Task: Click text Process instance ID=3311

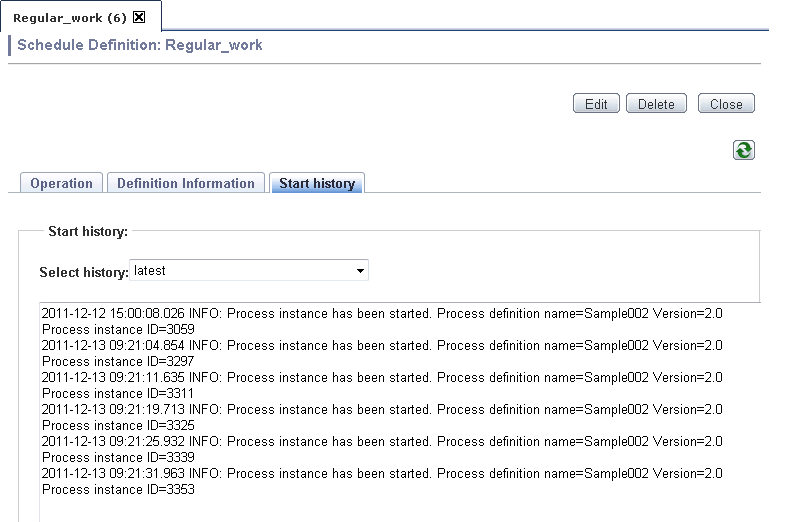Action: tap(118, 393)
